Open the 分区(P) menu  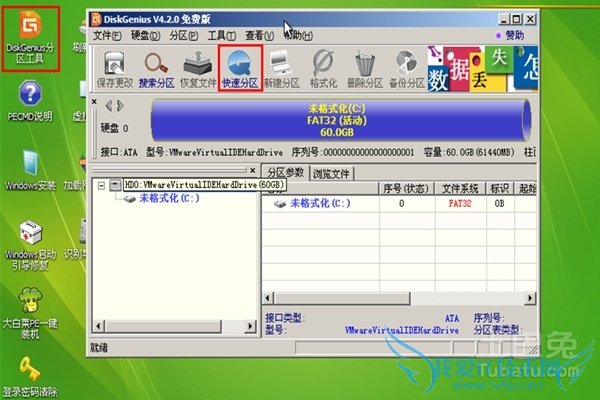tap(184, 36)
